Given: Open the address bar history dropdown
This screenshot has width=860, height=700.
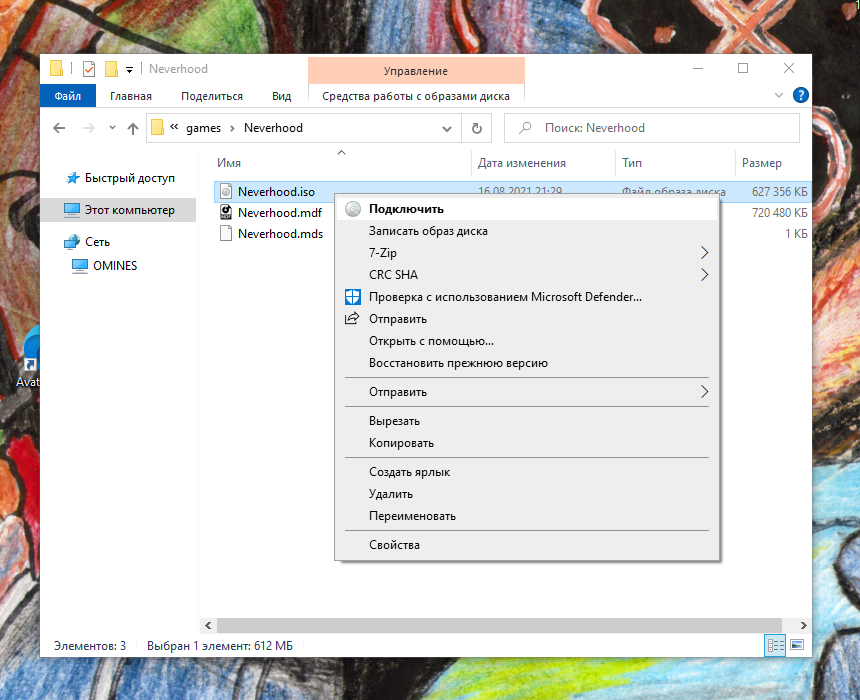Looking at the screenshot, I should [447, 128].
